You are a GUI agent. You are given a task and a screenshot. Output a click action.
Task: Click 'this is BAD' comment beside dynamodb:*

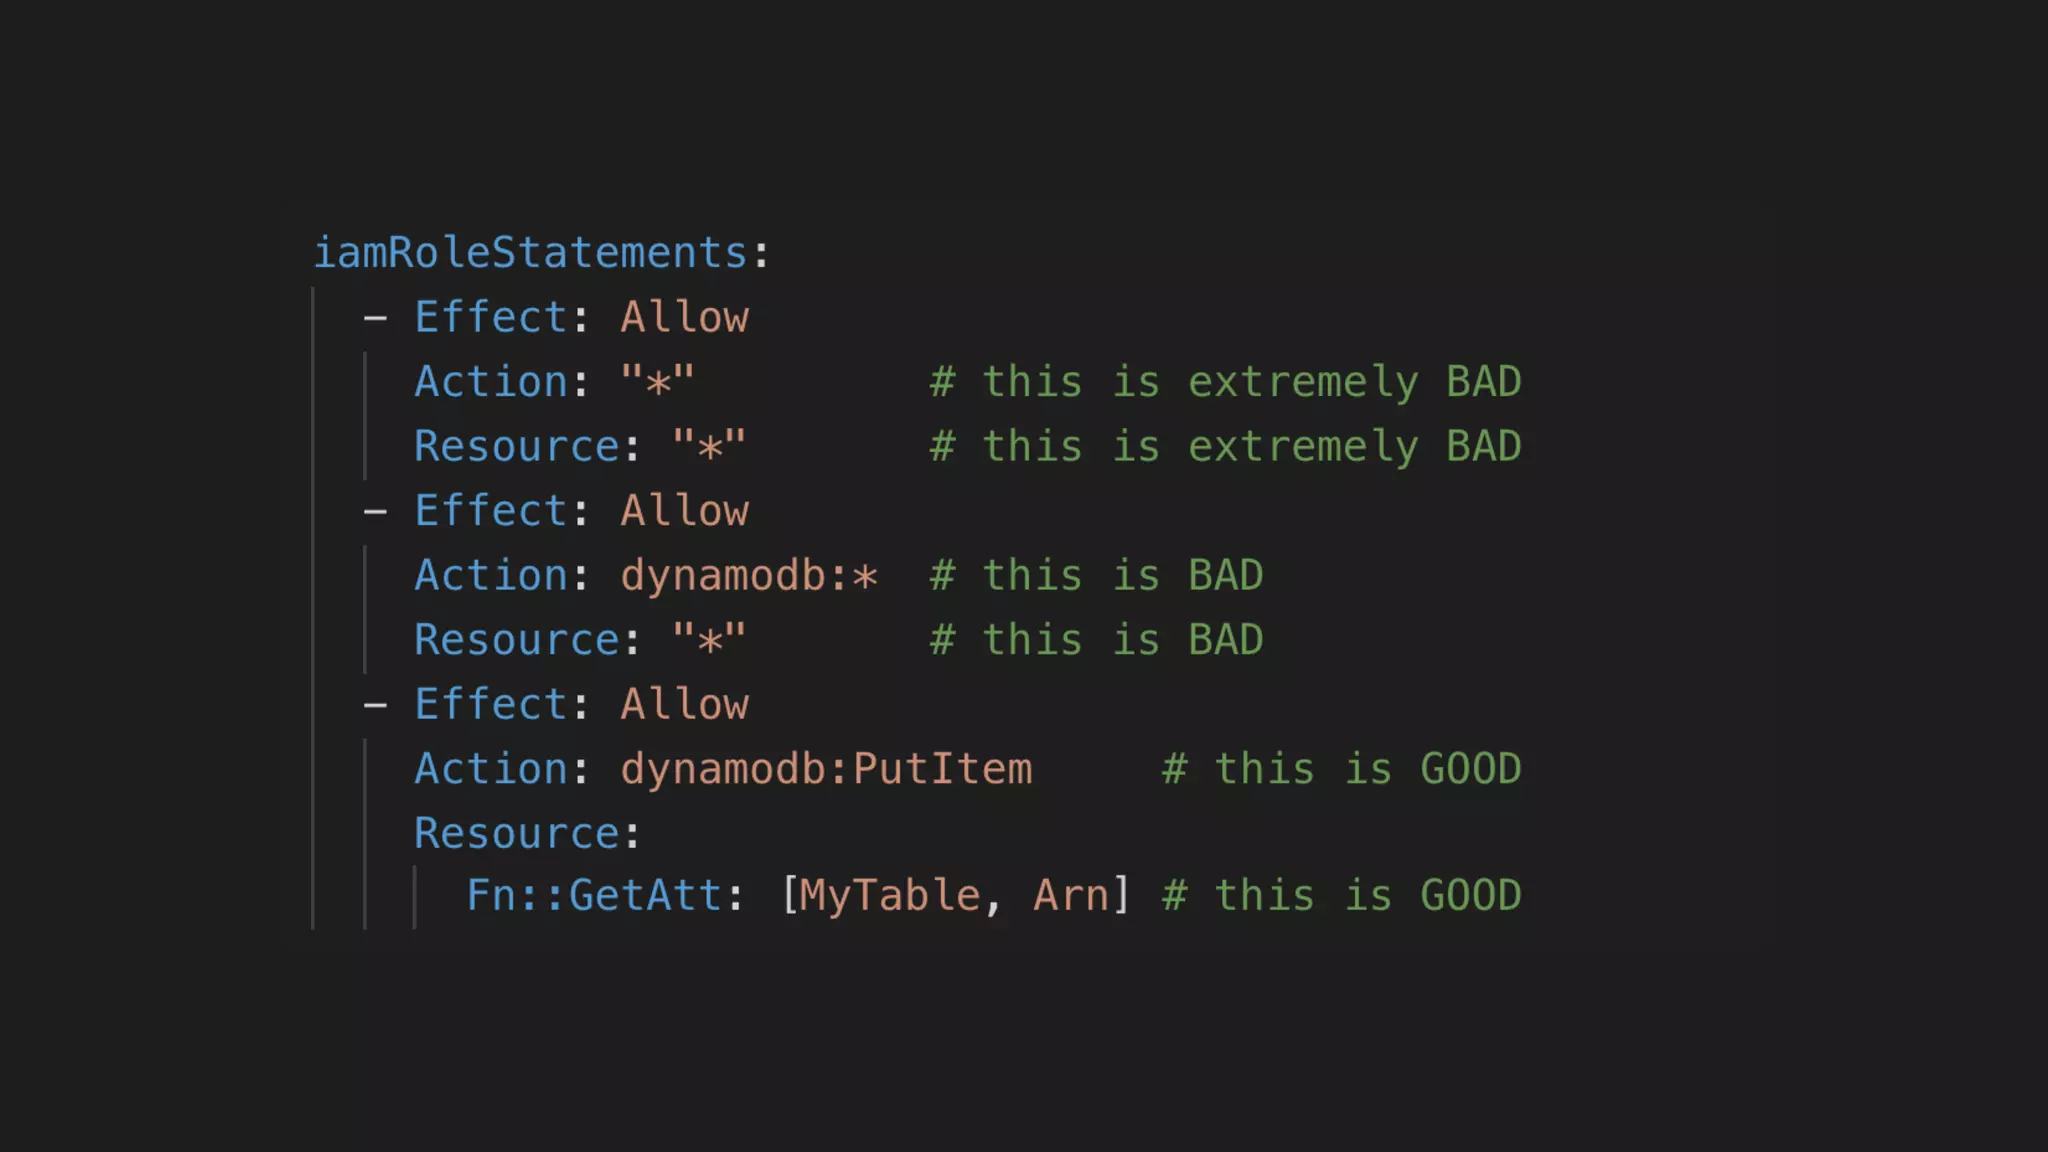[x=1096, y=575]
